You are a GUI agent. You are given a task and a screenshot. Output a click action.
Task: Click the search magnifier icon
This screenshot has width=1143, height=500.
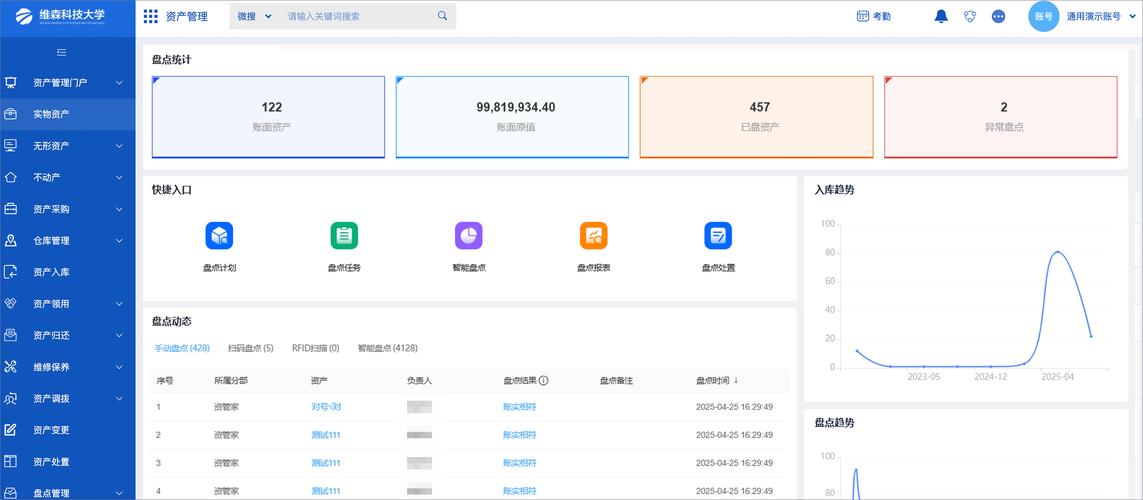coord(442,16)
